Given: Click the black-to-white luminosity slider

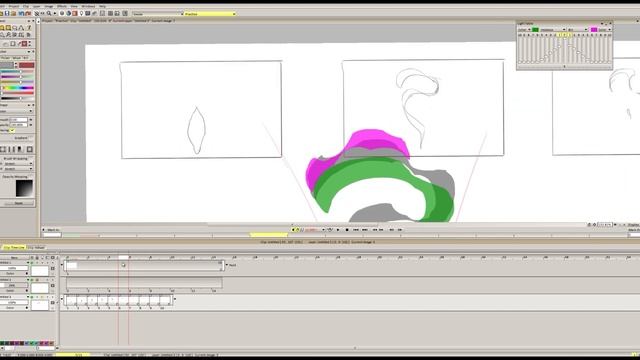Looking at the screenshot, I should [x=18, y=98].
